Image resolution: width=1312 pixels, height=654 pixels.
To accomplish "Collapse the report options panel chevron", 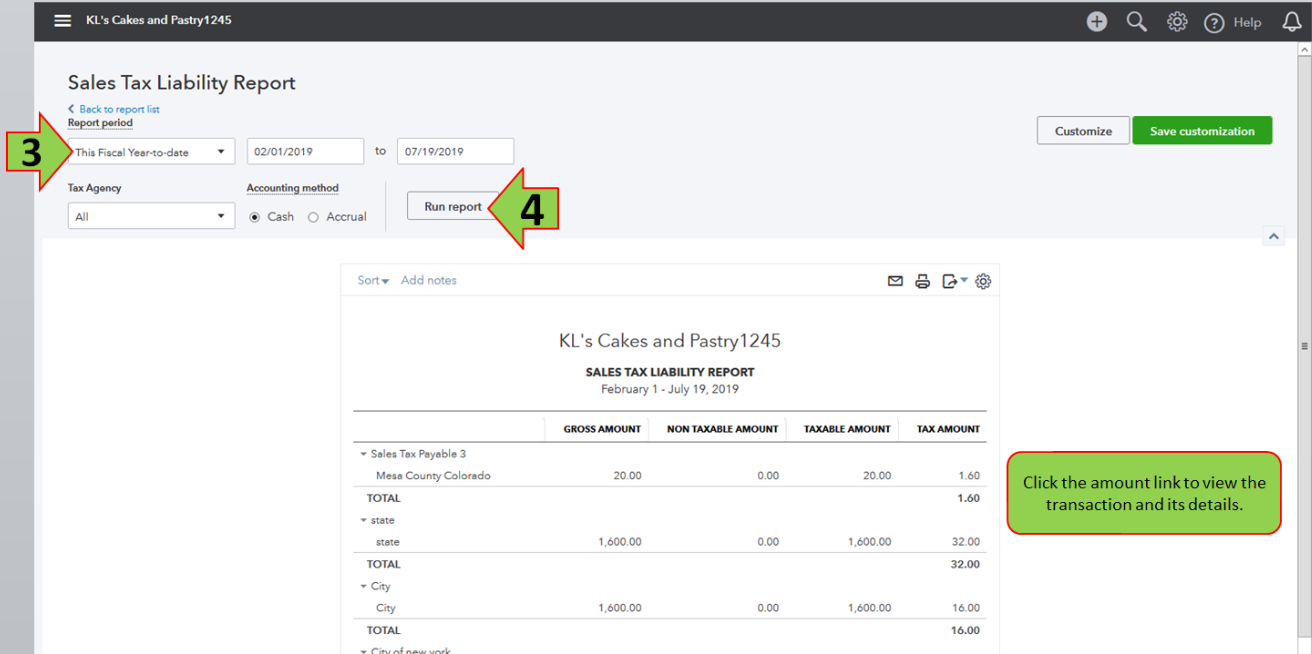I will click(x=1273, y=237).
